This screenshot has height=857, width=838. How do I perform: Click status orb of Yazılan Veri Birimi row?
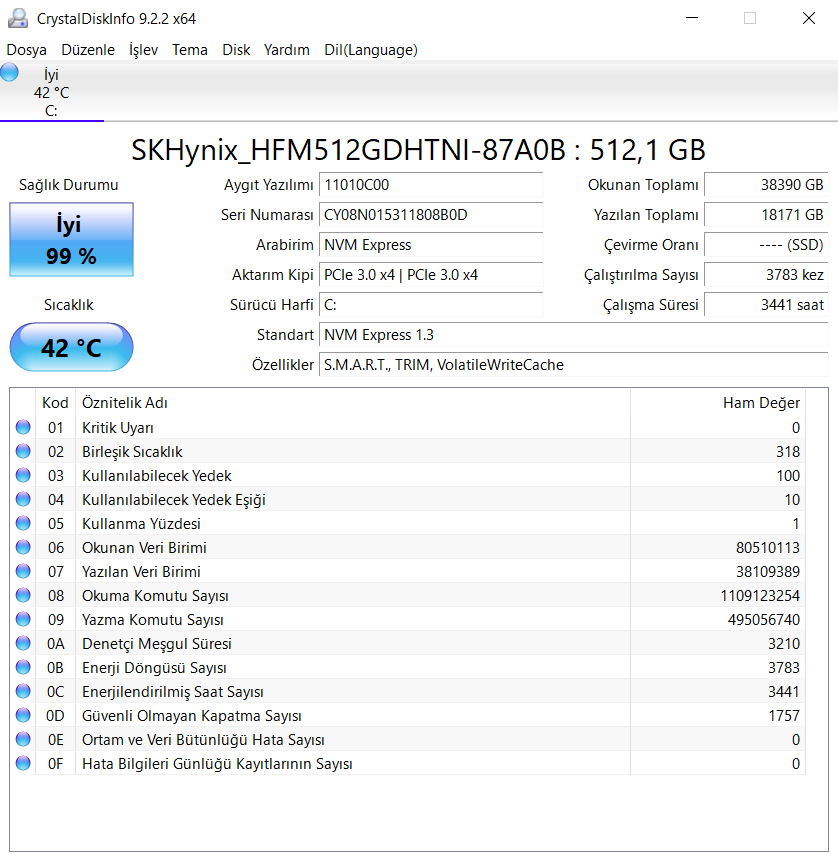(x=23, y=572)
